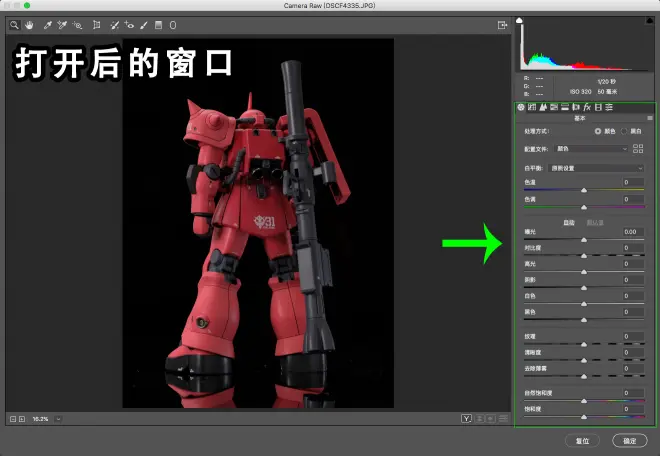The width and height of the screenshot is (660, 456).
Task: Click the 曝光 exposure value field 0.00
Action: tap(633, 232)
